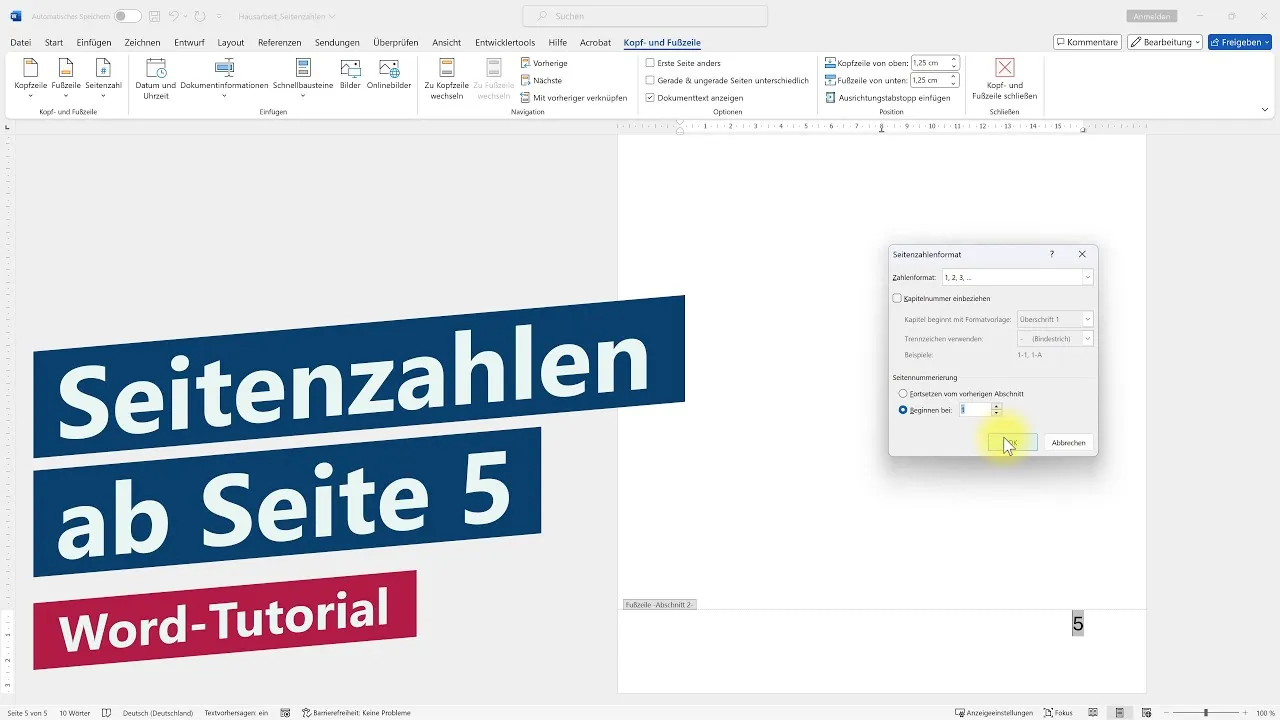Click Kopfzeile von oben spinner arrows
The height and width of the screenshot is (720, 1280).
click(x=955, y=63)
